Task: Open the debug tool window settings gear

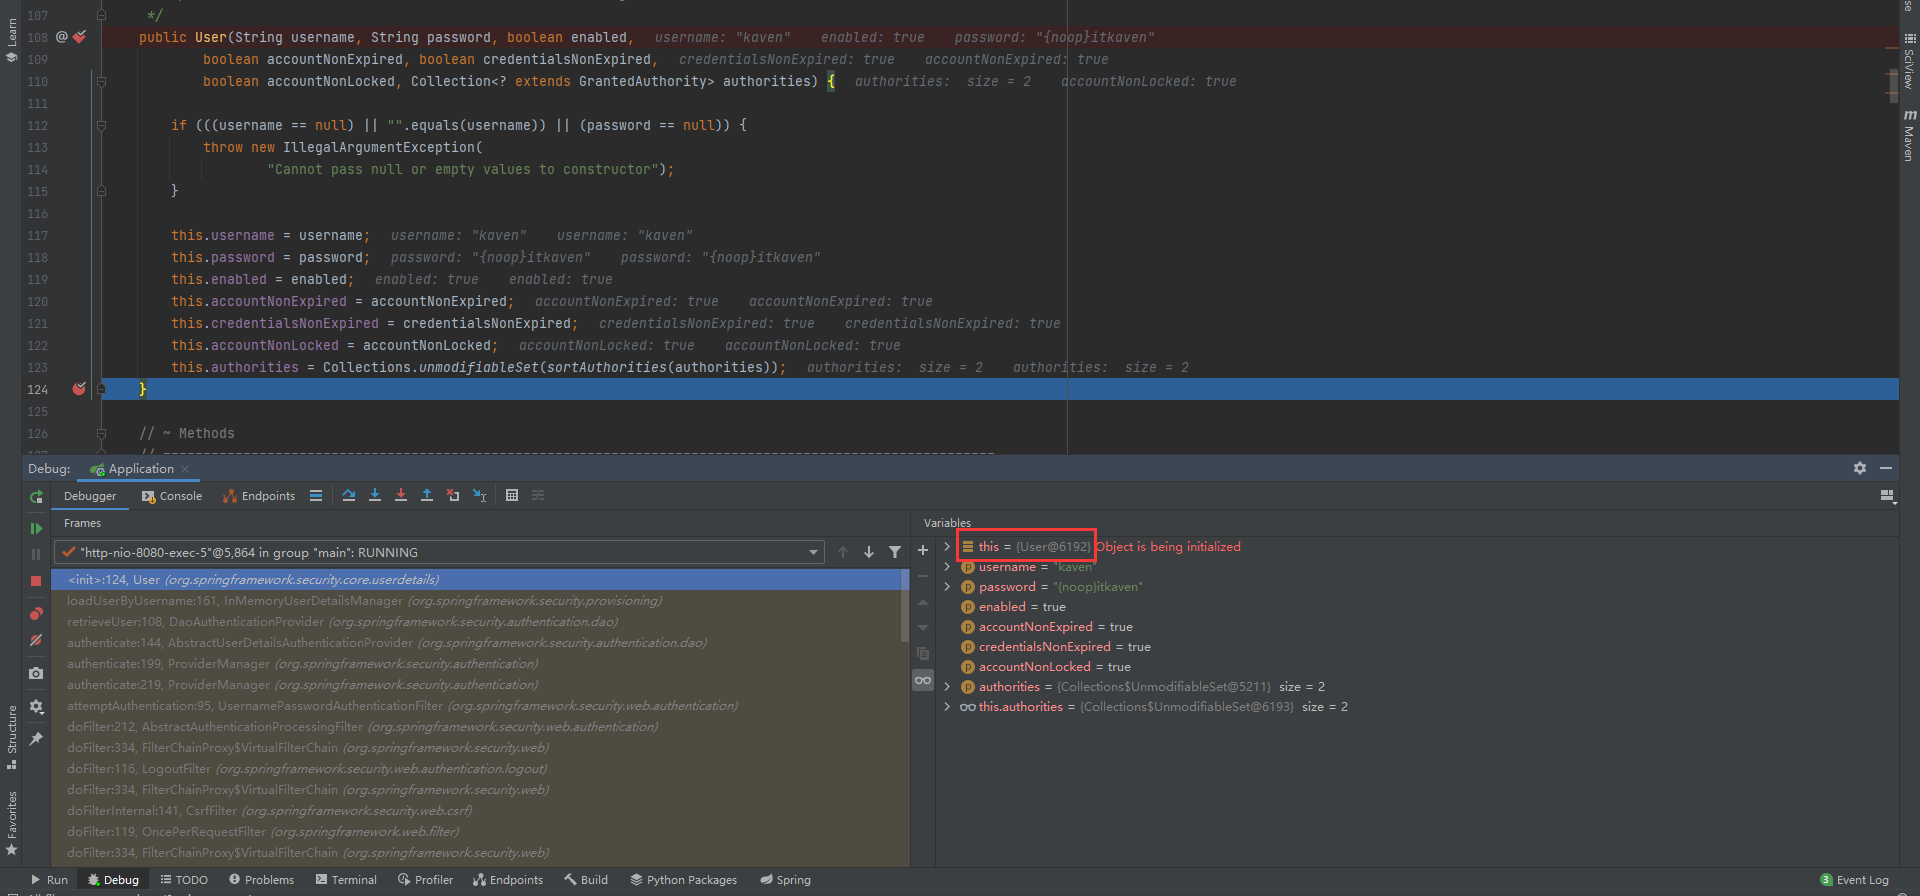Action: [x=1860, y=468]
